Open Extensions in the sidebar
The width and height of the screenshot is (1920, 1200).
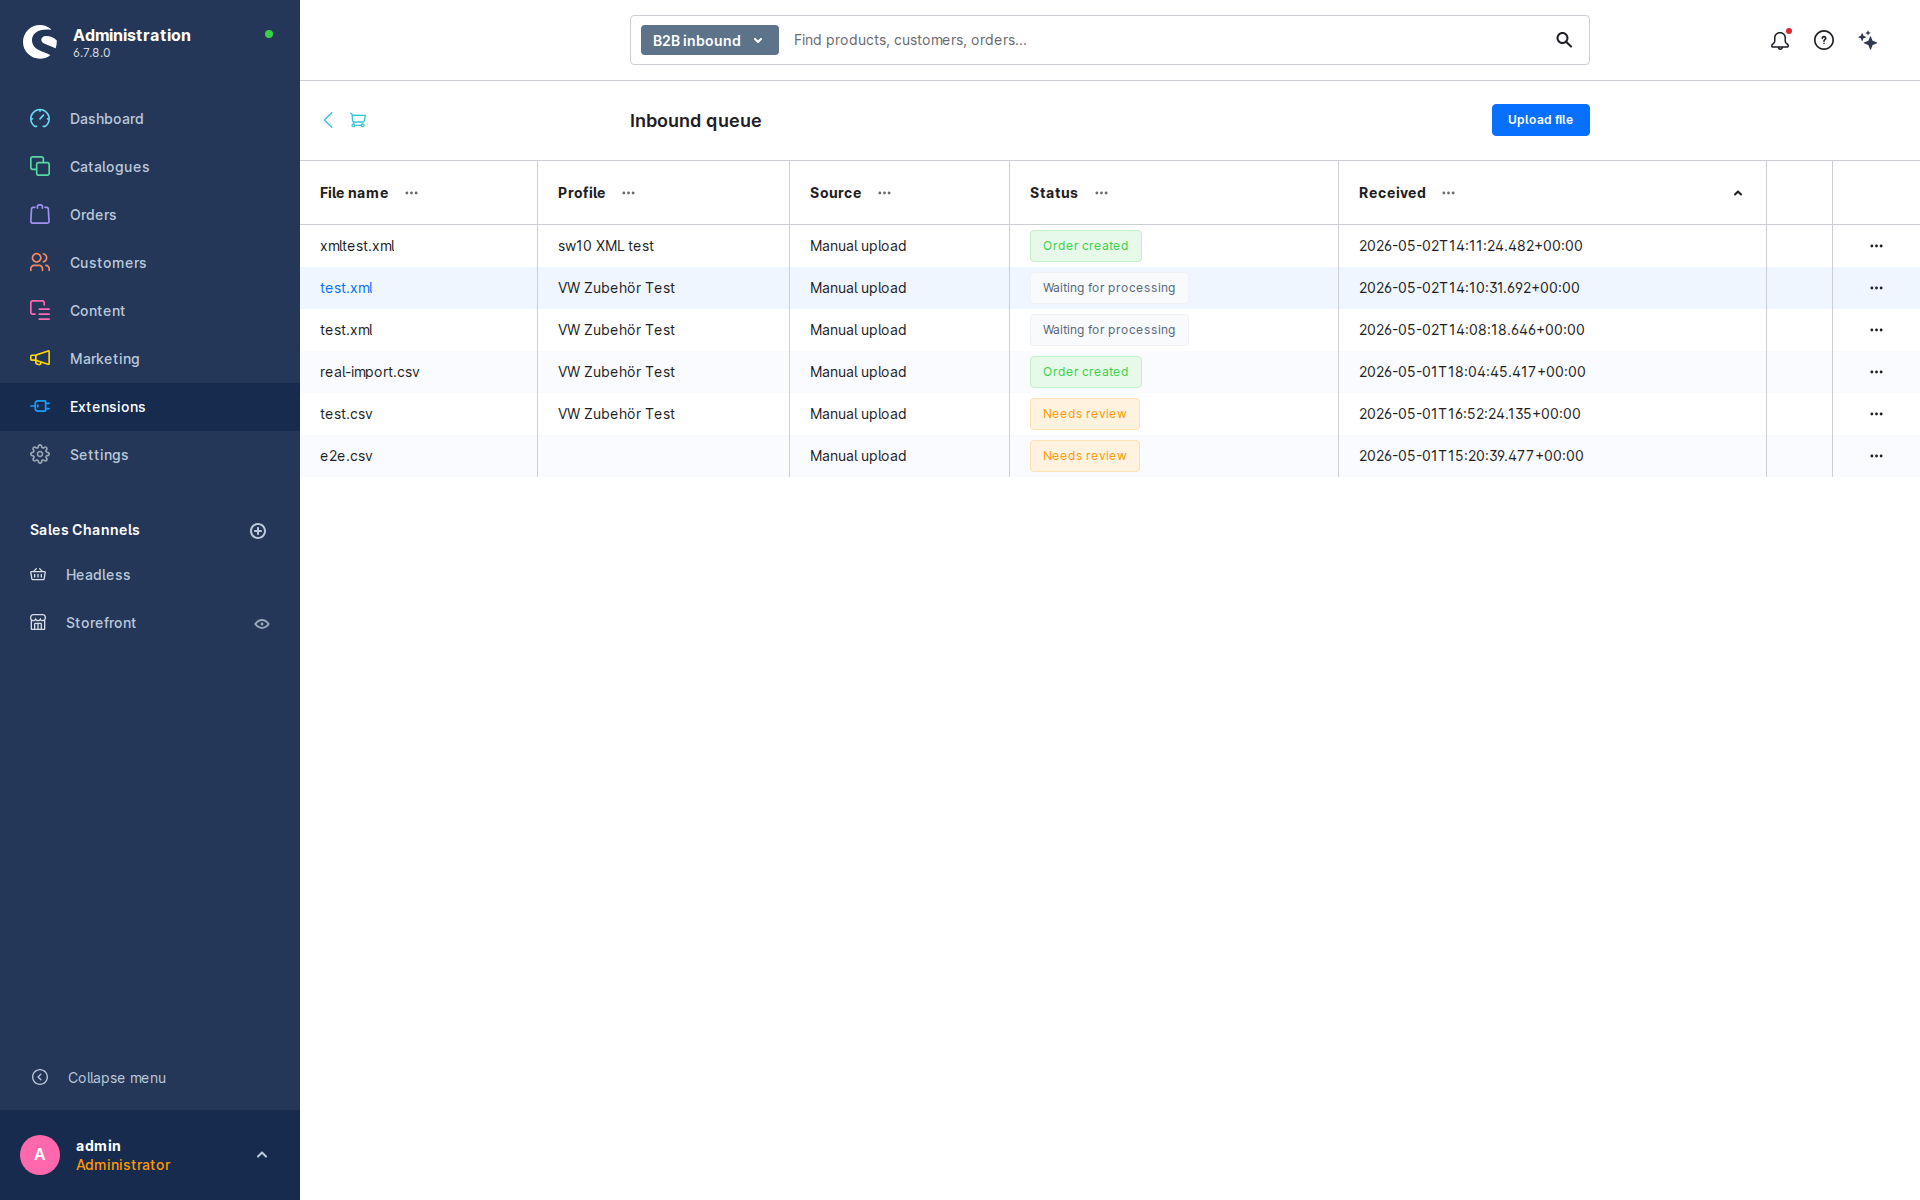click(x=150, y=407)
